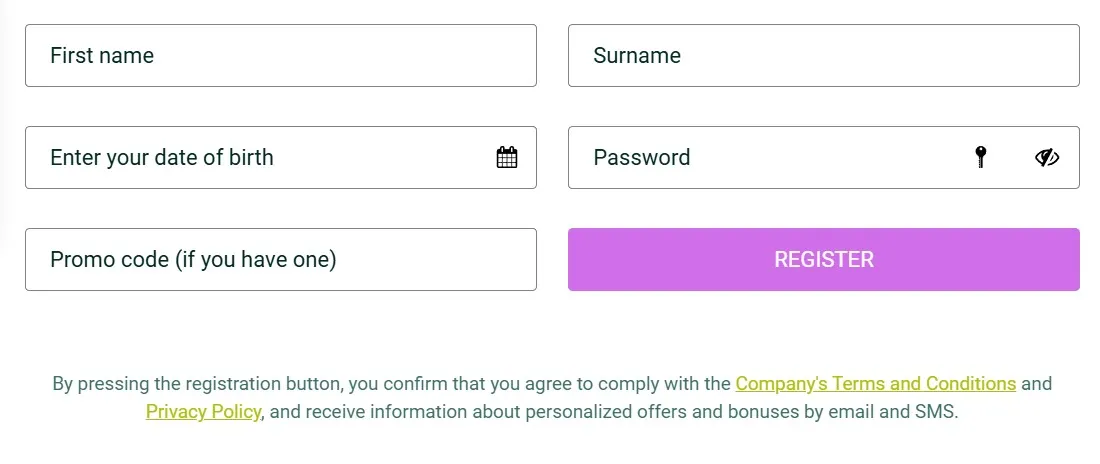Open the Privacy Policy link
Screen dimensions: 1100x464
tap(203, 412)
